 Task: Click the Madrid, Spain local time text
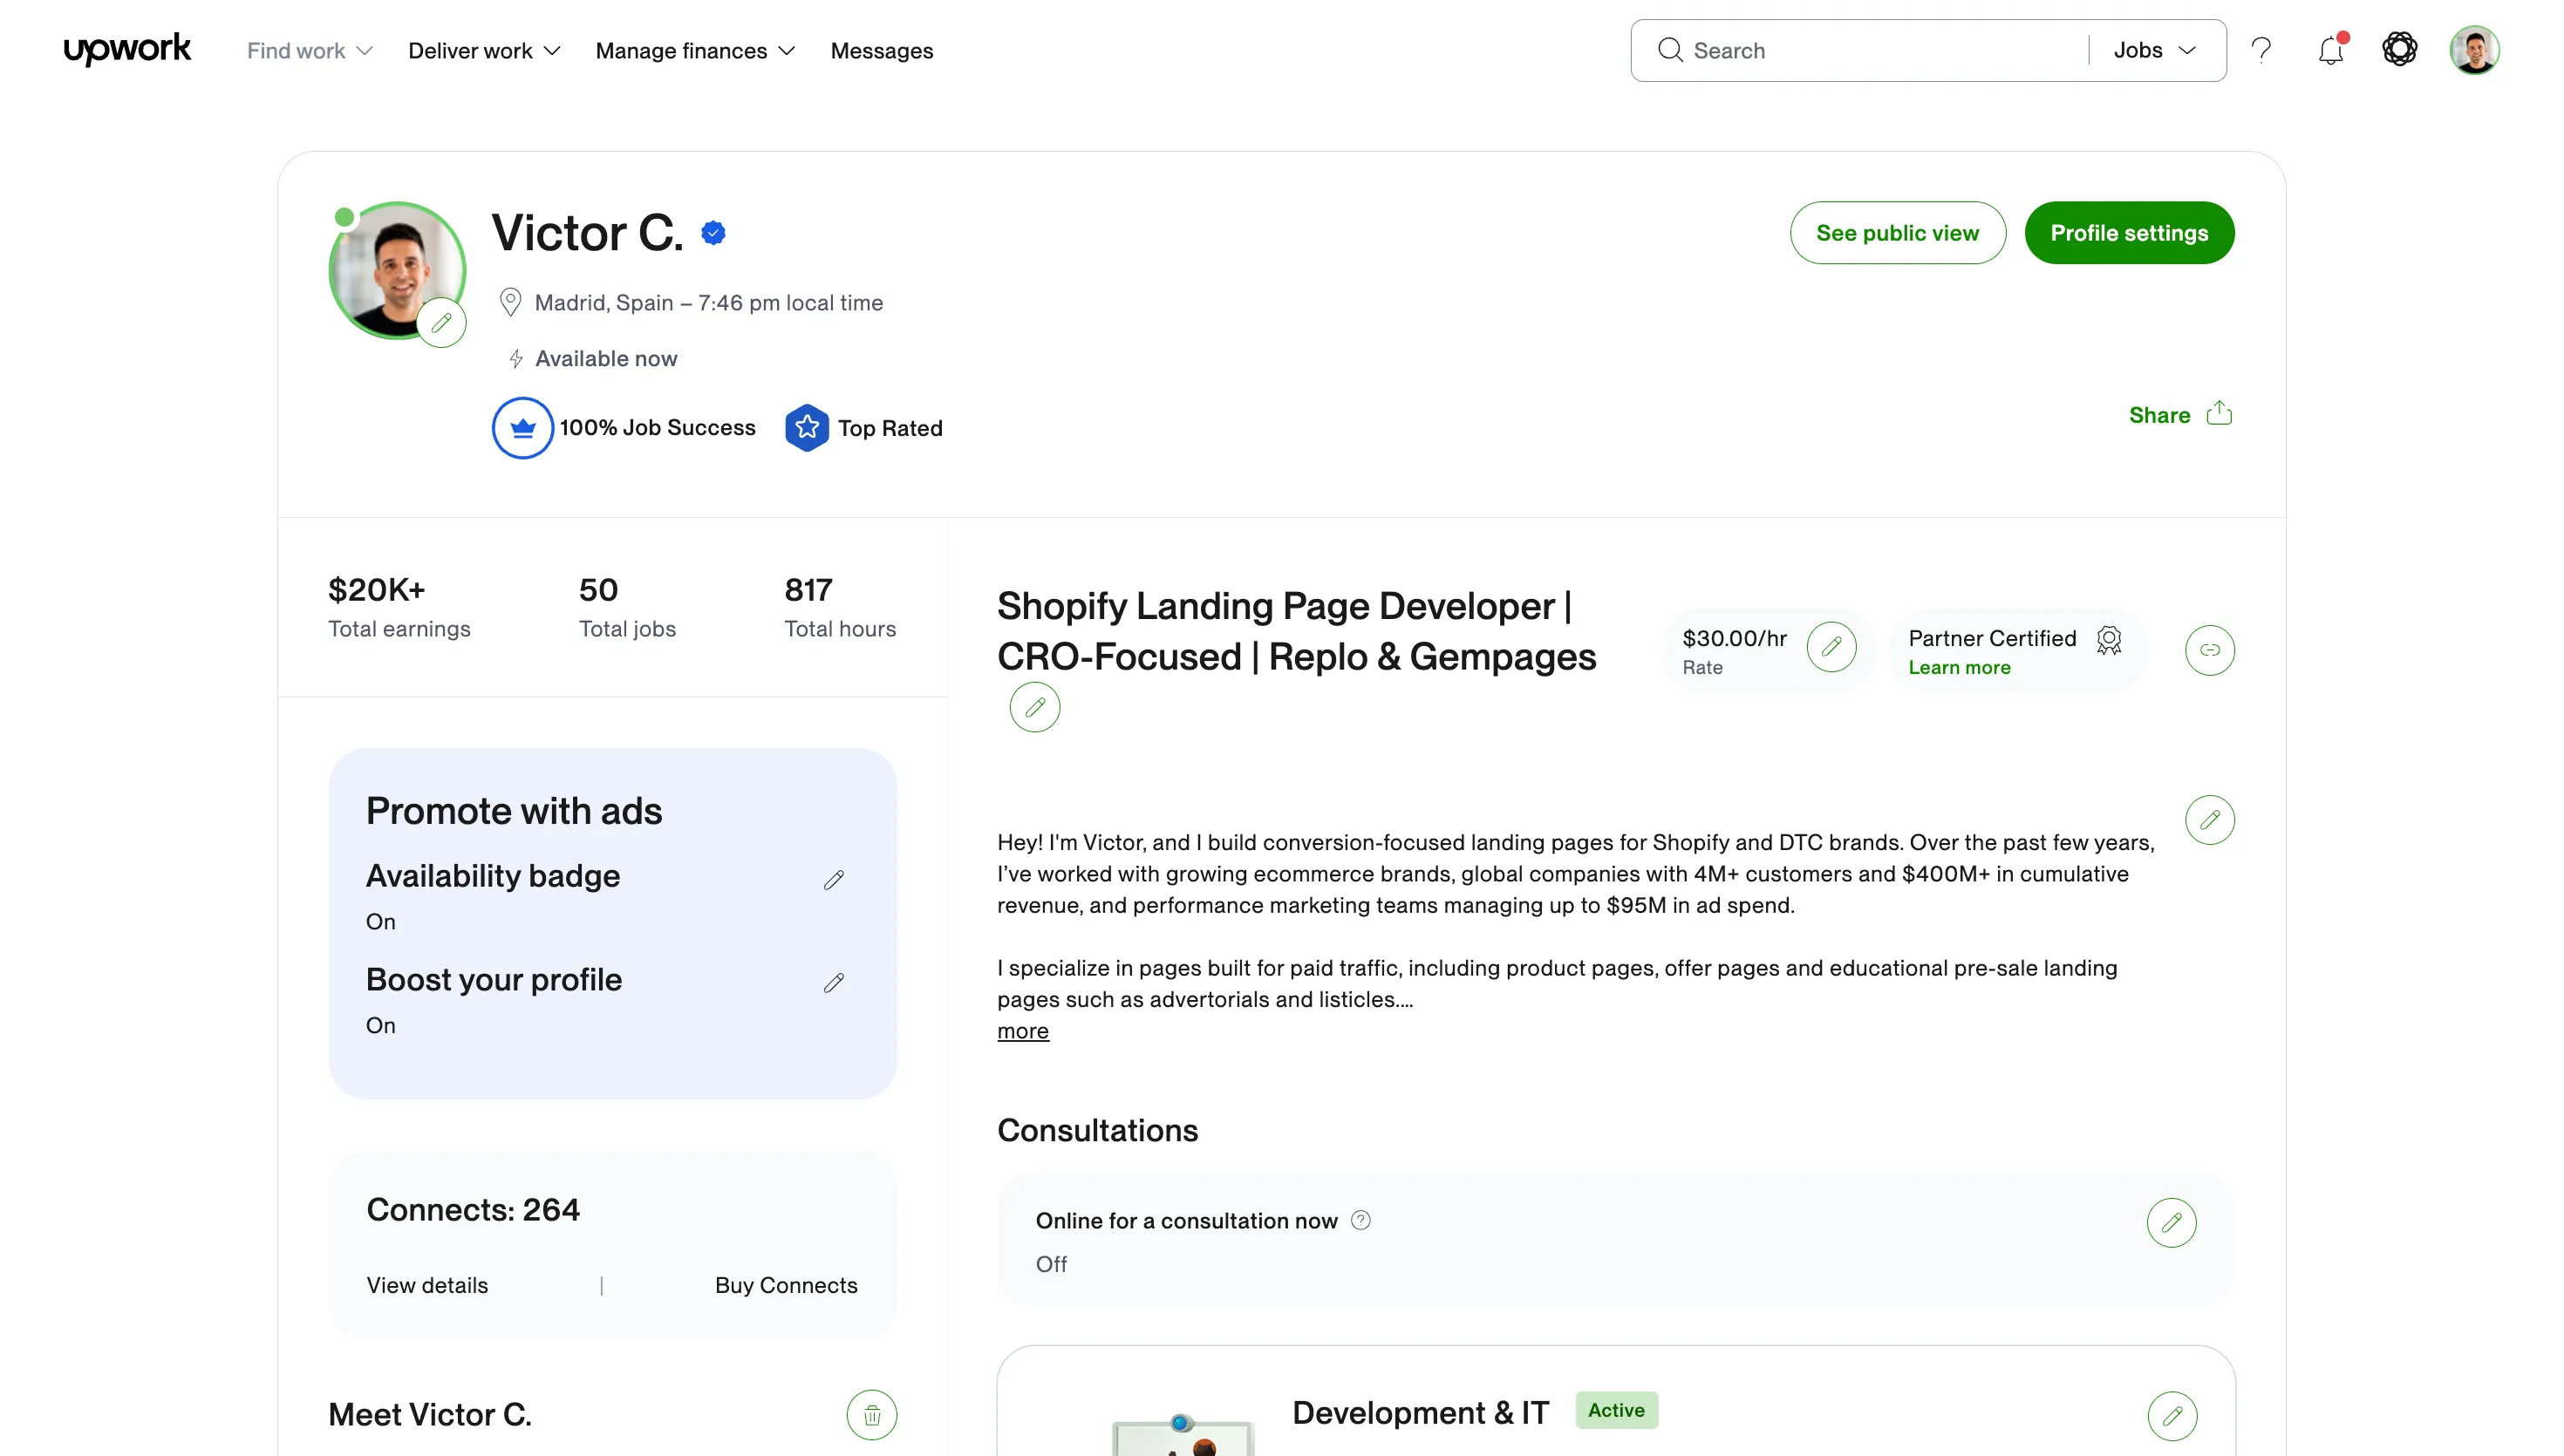click(x=709, y=302)
